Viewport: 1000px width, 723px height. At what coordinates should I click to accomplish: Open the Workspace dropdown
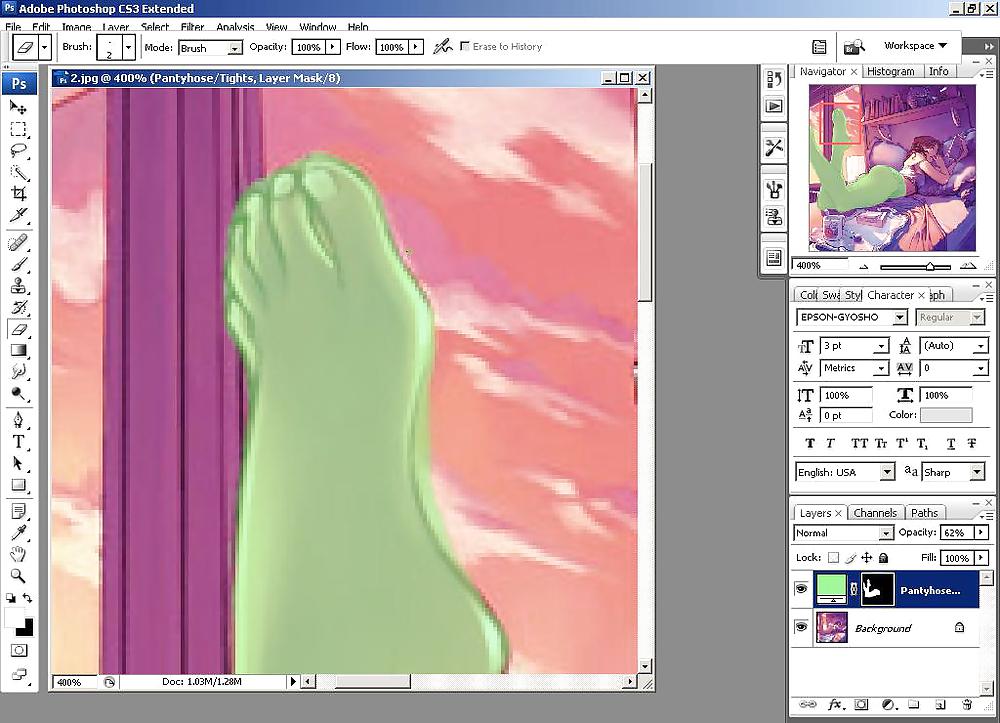coord(915,45)
